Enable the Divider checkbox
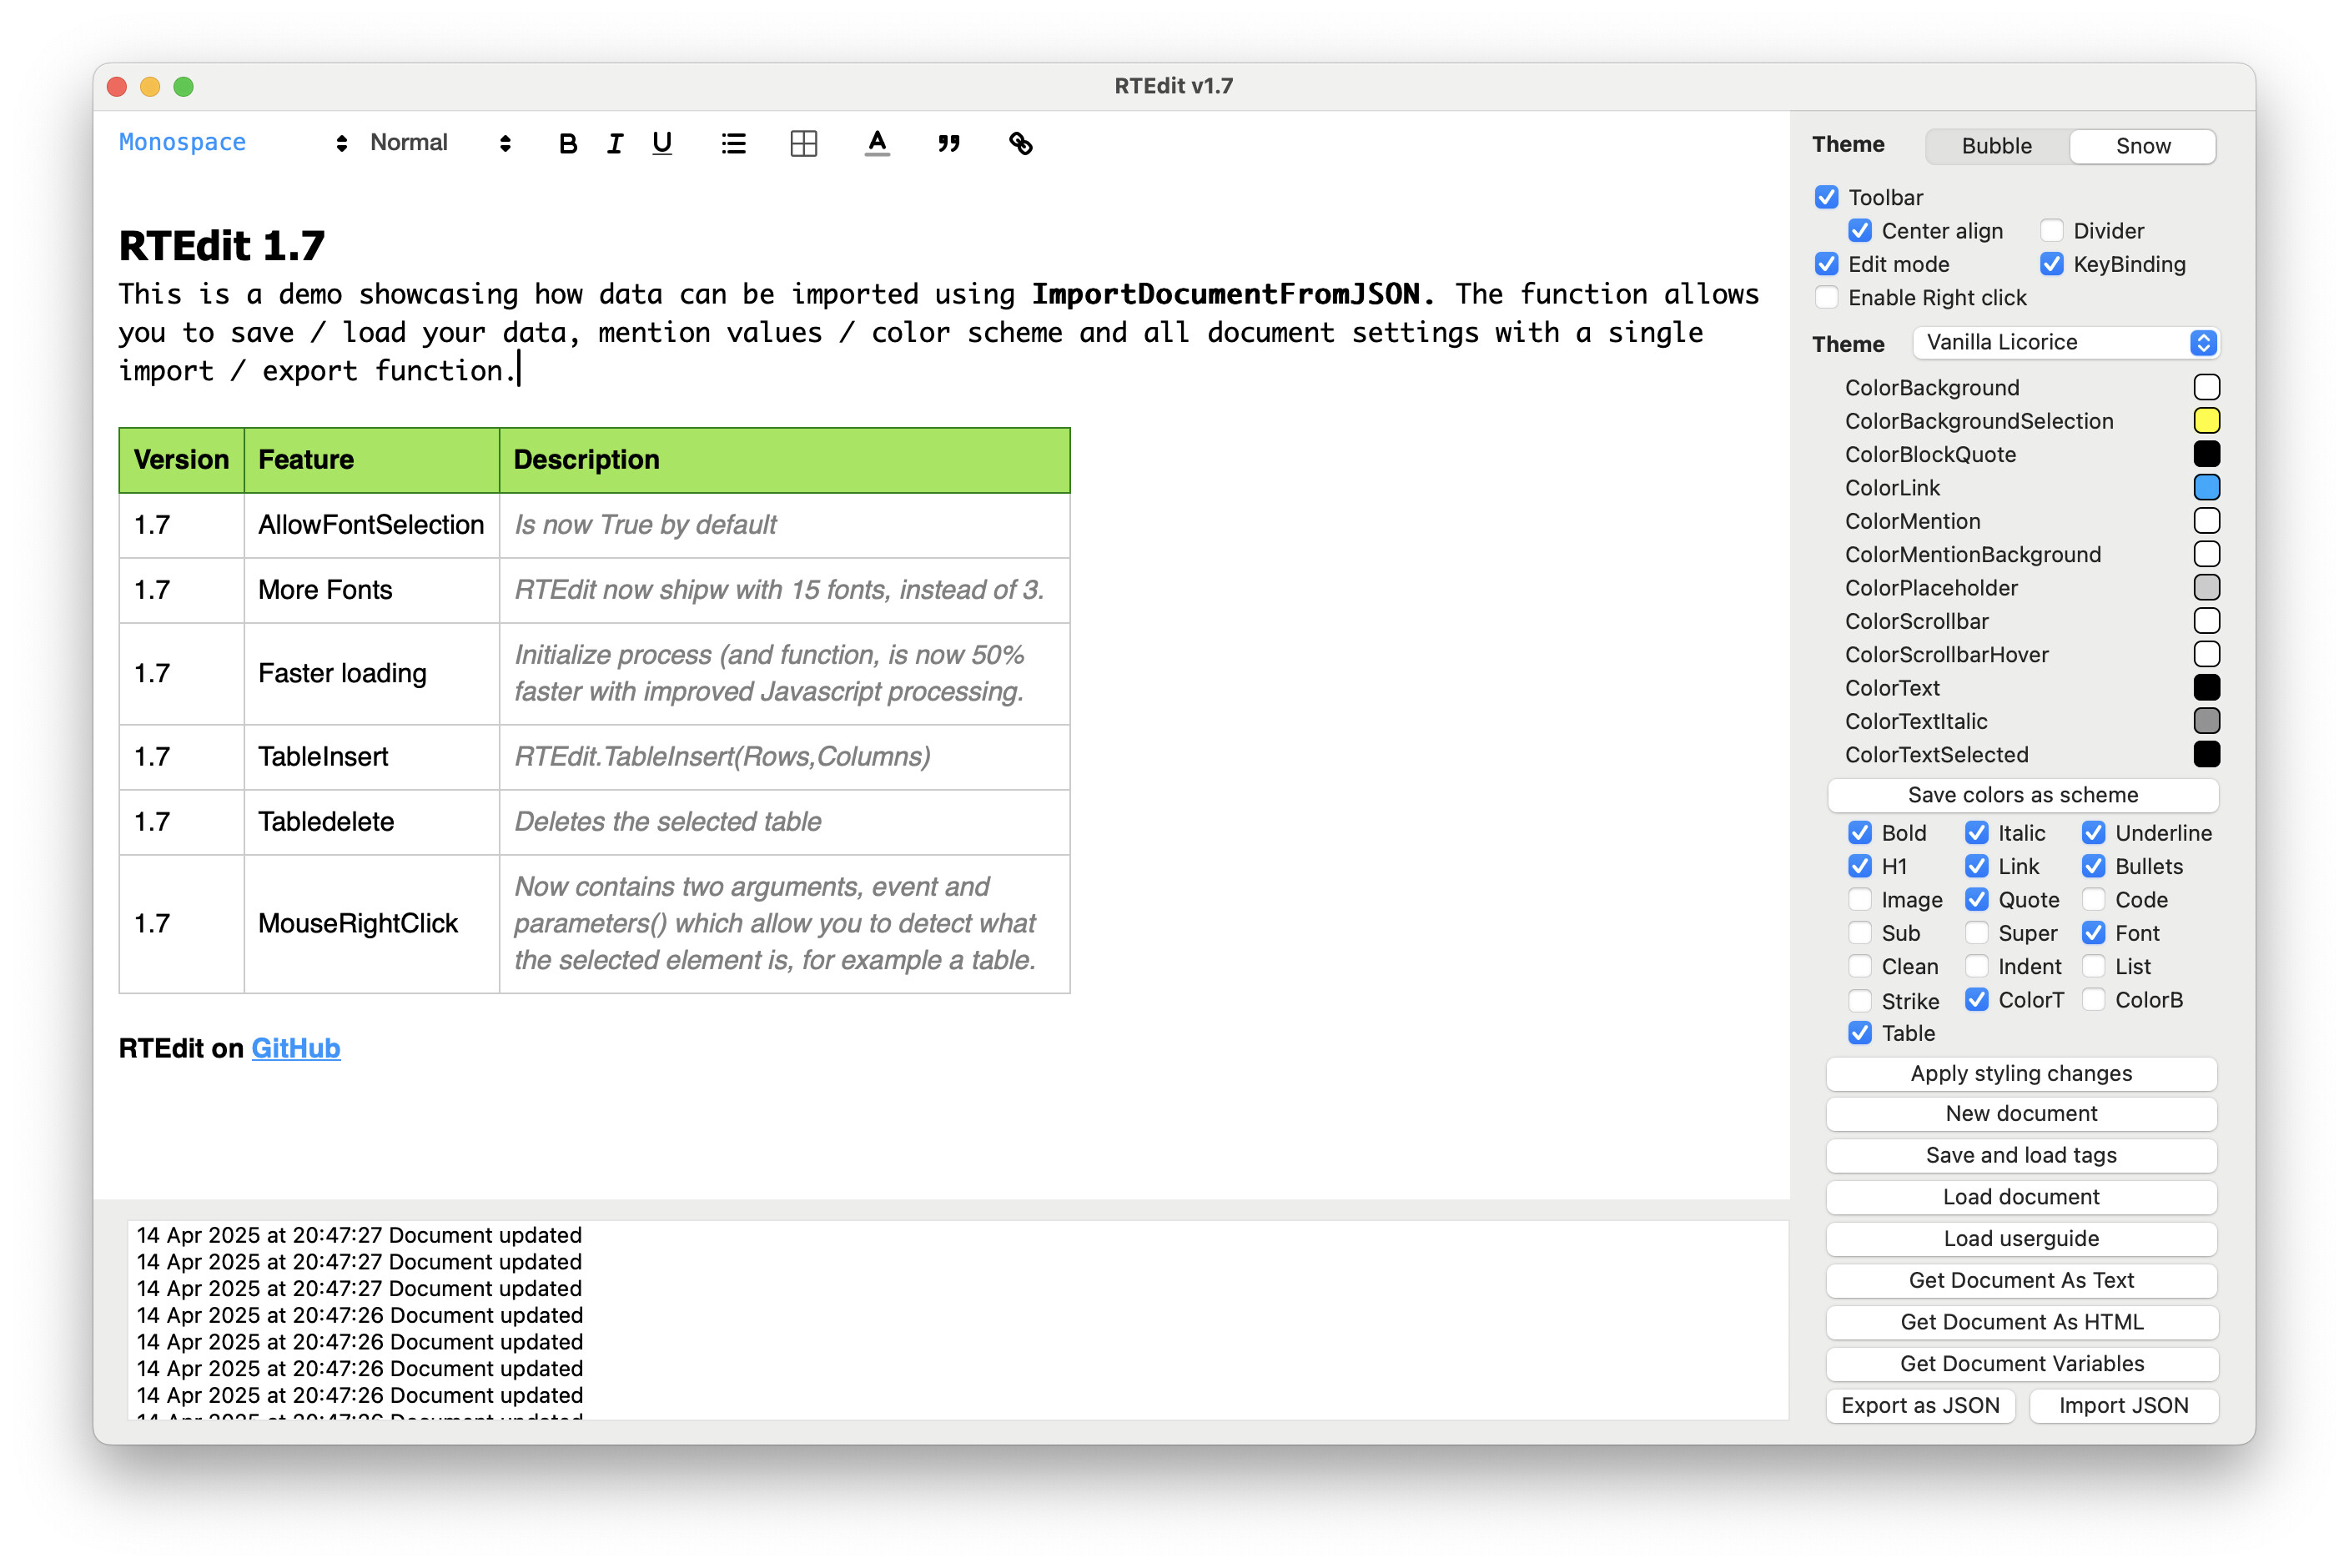Image resolution: width=2349 pixels, height=1568 pixels. tap(2052, 231)
